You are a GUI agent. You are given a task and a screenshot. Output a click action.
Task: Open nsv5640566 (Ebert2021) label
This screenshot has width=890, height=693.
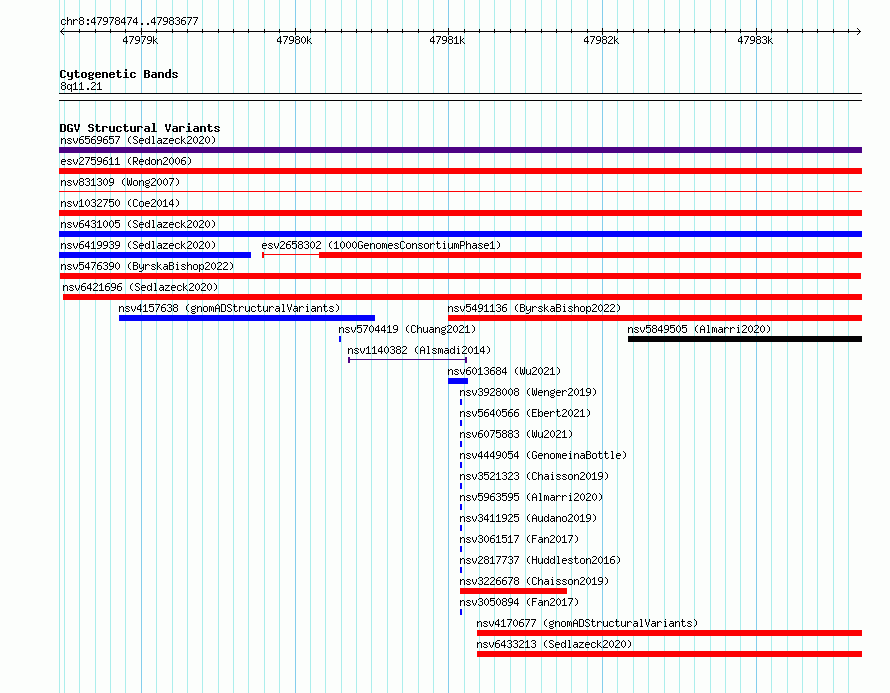(525, 413)
